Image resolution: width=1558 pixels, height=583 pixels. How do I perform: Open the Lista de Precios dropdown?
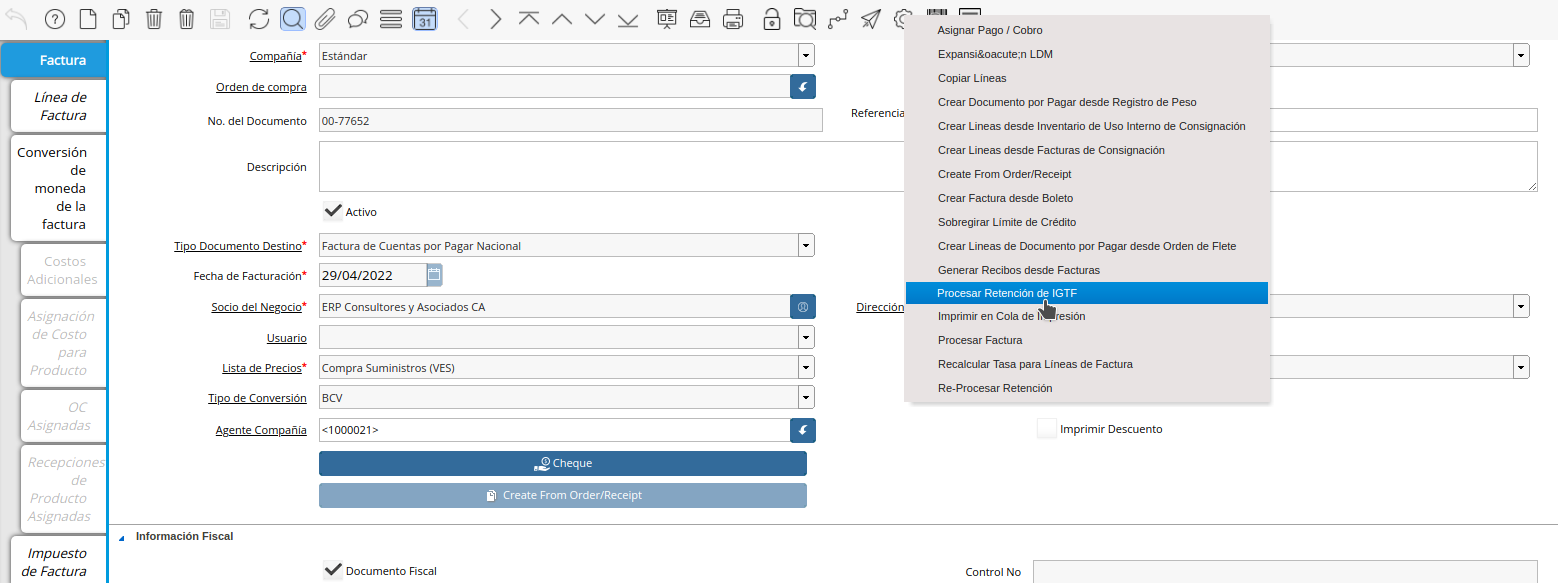tap(806, 367)
